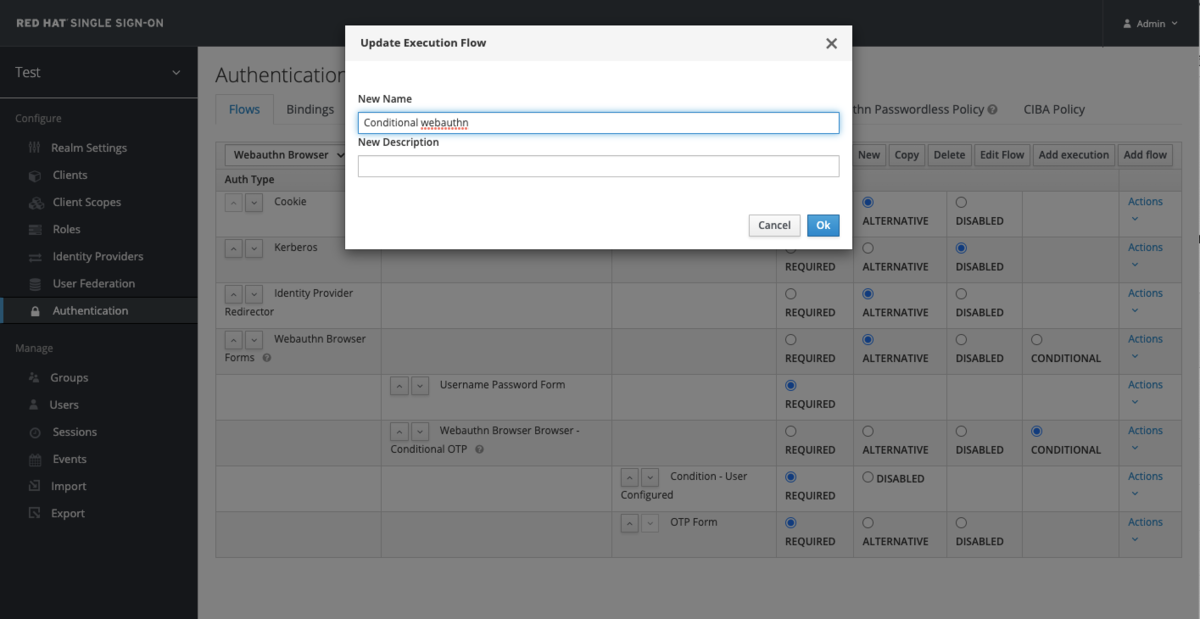This screenshot has height=619, width=1200.
Task: Click the Edit Flow button
Action: [x=1002, y=155]
